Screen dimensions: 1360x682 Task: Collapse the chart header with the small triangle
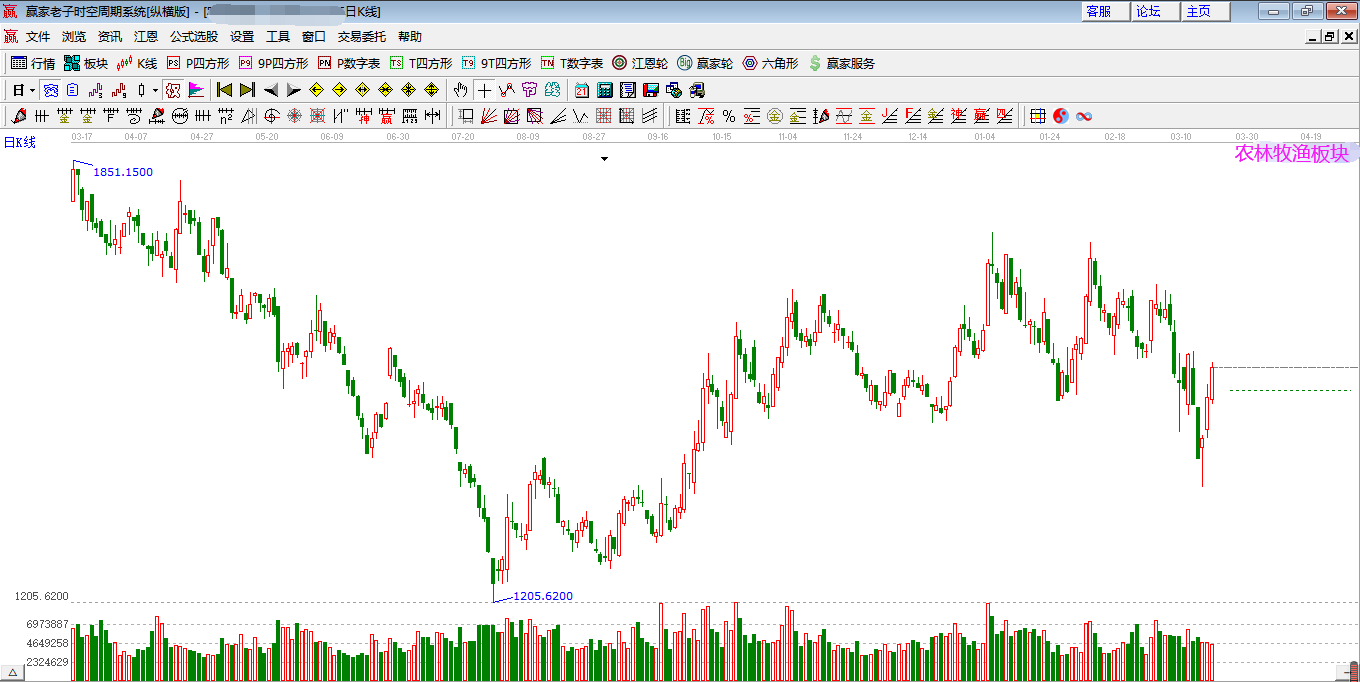pyautogui.click(x=604, y=158)
